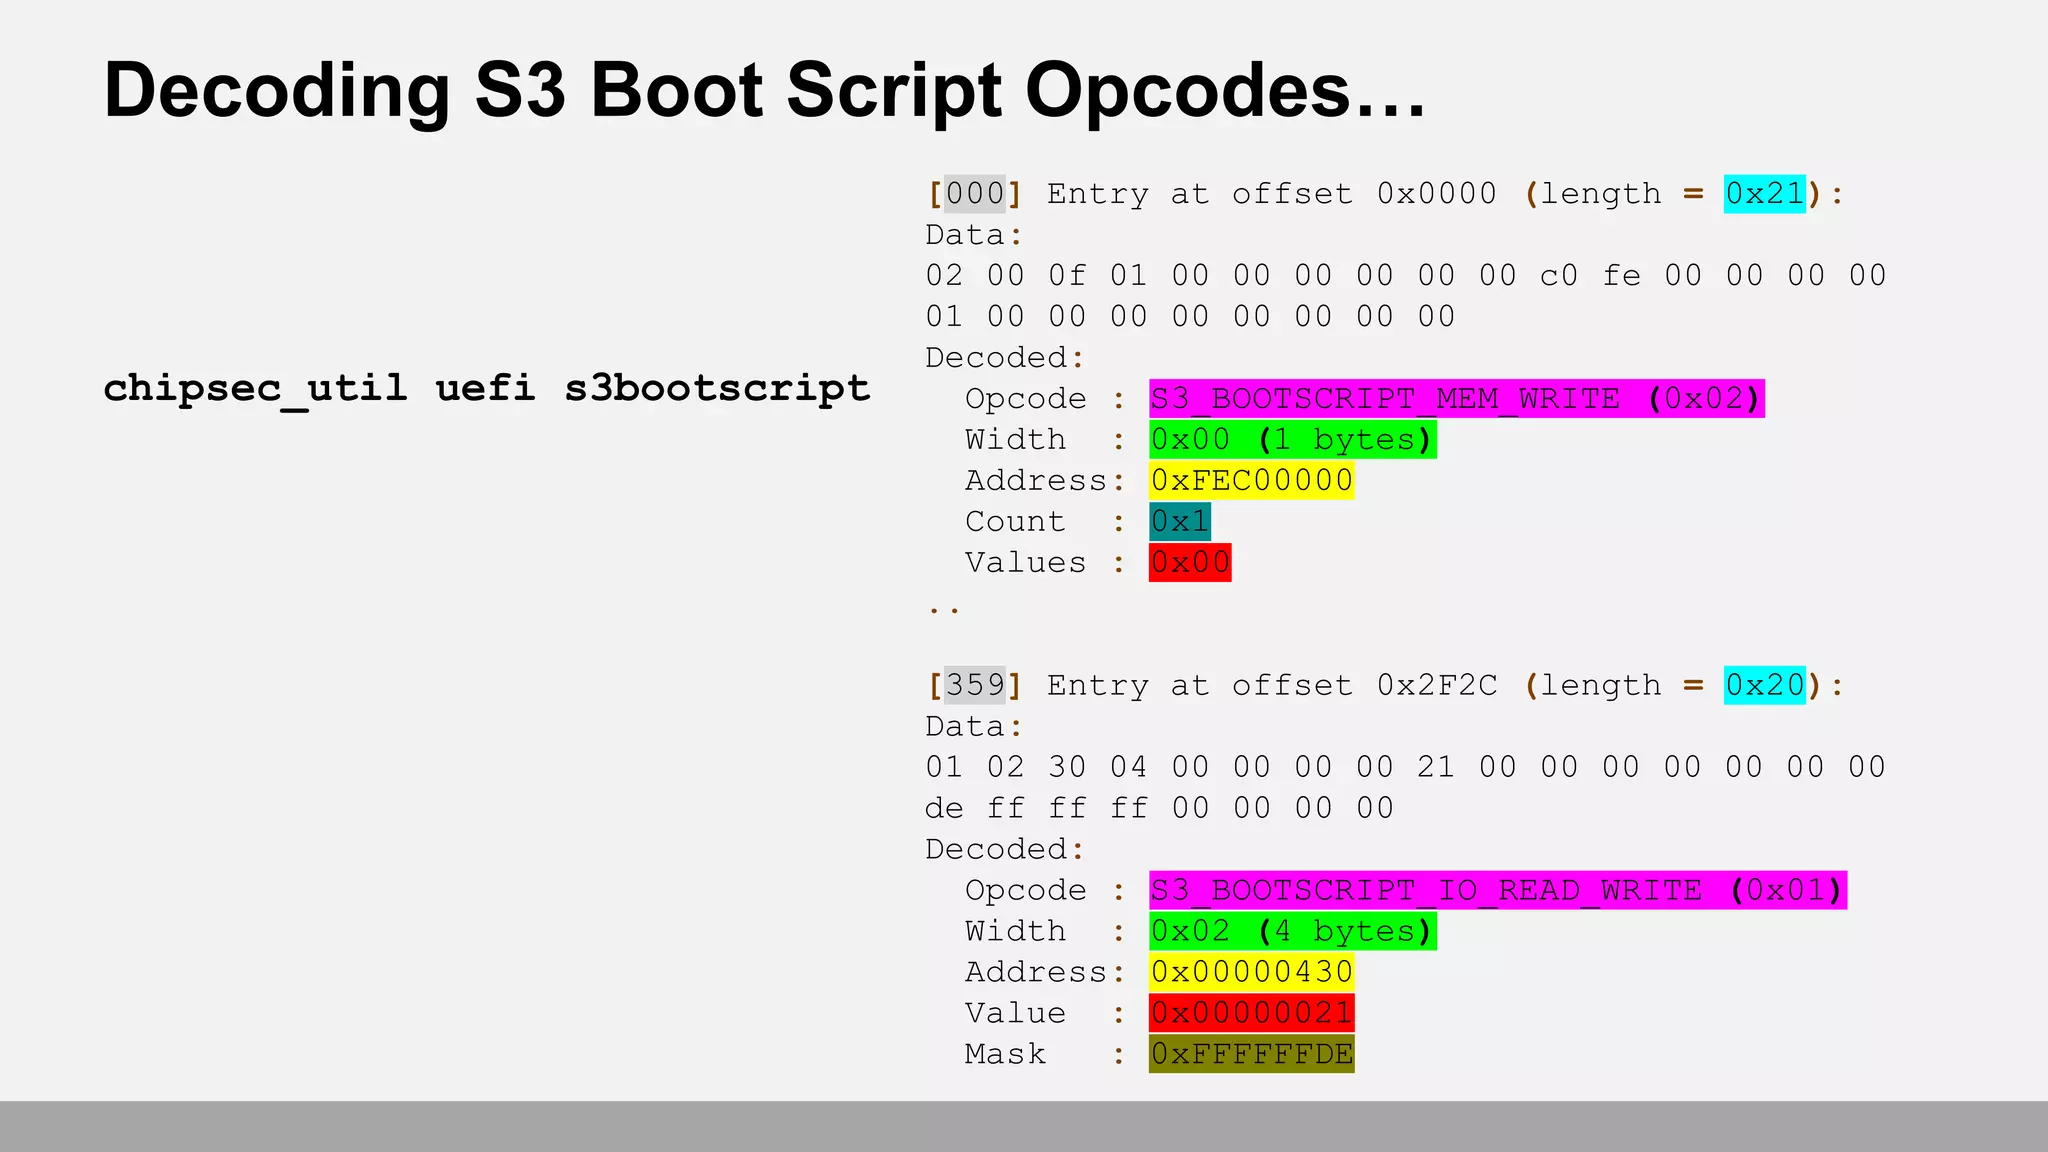Click the red values field '0x00'
The width and height of the screenshot is (2048, 1152).
[1190, 562]
